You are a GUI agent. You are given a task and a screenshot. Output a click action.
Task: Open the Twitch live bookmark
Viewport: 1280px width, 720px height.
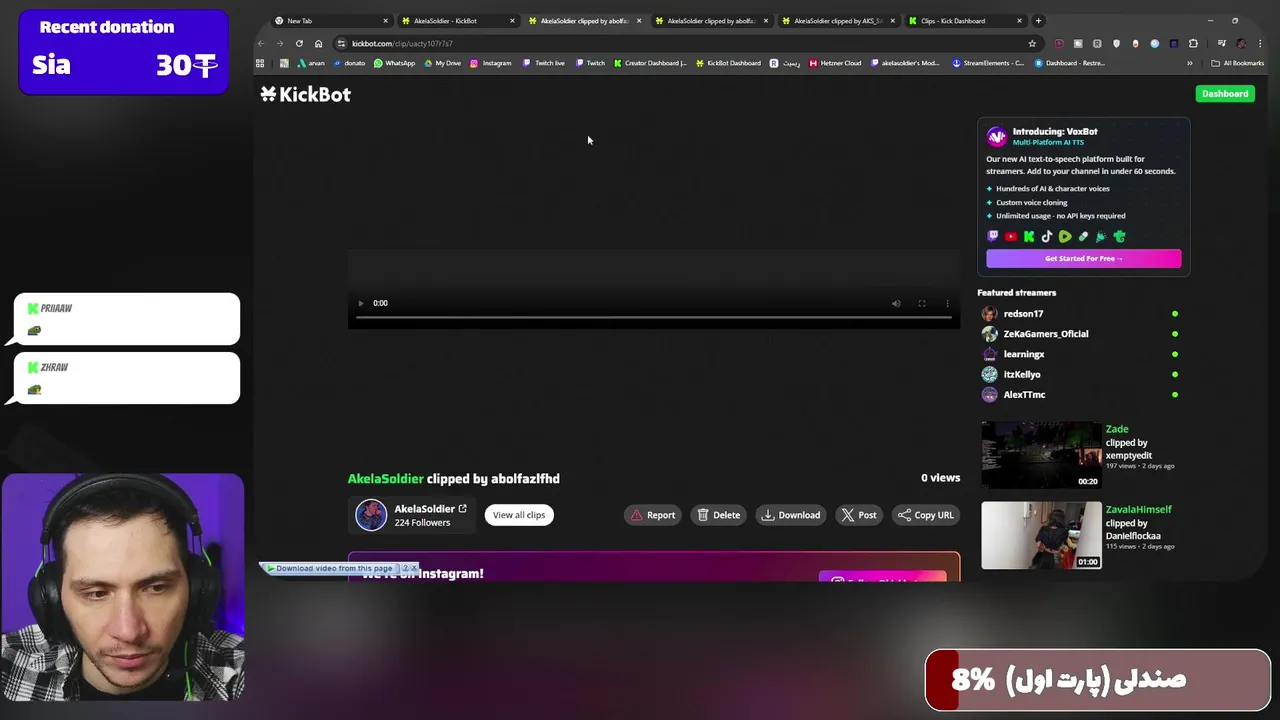(x=543, y=63)
